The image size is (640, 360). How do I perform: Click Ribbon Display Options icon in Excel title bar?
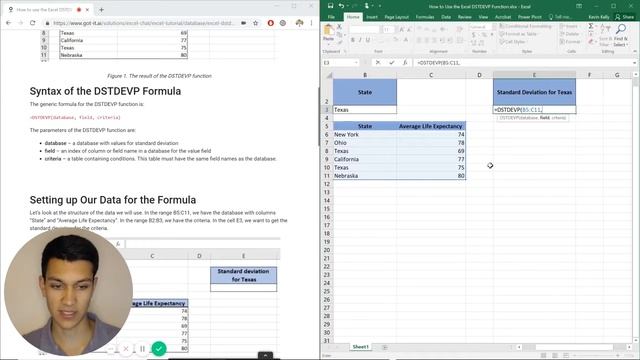coord(579,6)
